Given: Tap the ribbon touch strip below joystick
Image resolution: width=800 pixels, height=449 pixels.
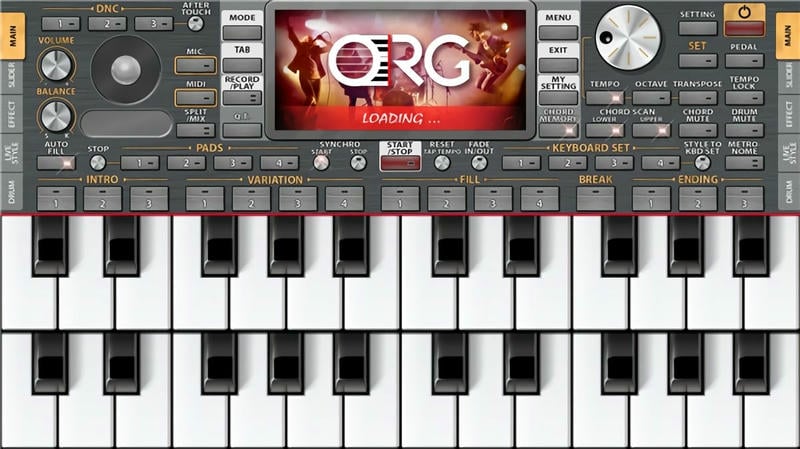Looking at the screenshot, I should point(127,124).
